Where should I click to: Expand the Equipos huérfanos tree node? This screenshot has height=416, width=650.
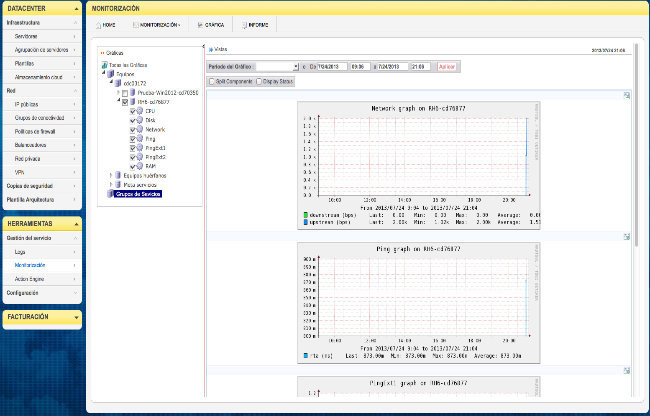tap(111, 175)
